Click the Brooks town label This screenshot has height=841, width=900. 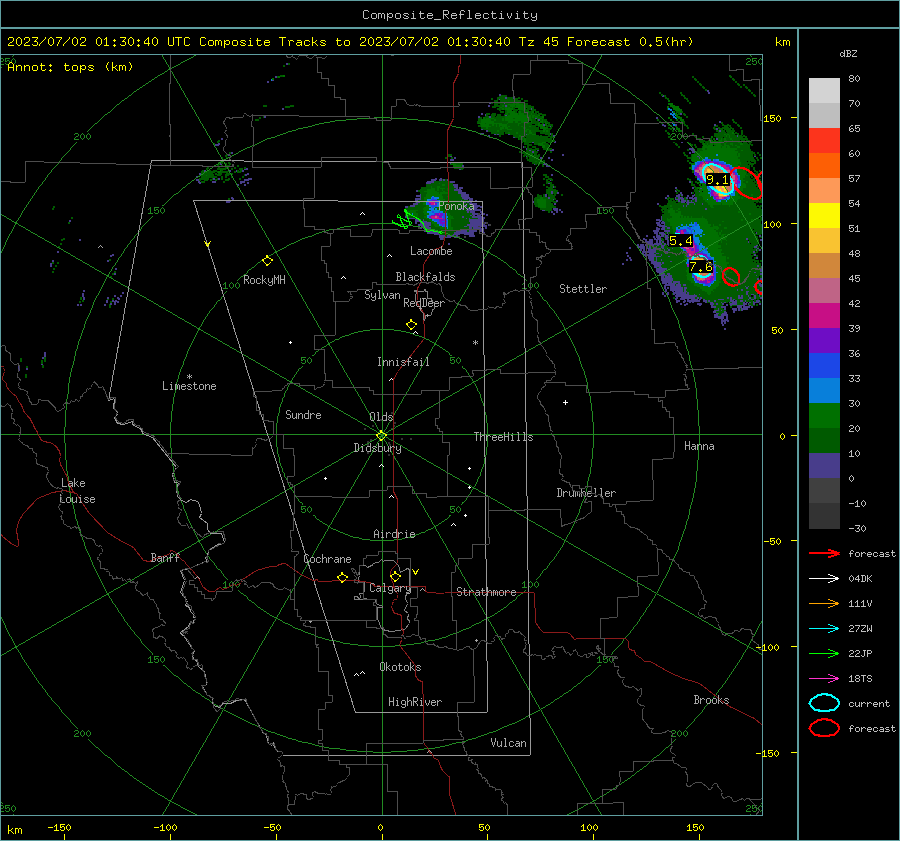point(711,700)
